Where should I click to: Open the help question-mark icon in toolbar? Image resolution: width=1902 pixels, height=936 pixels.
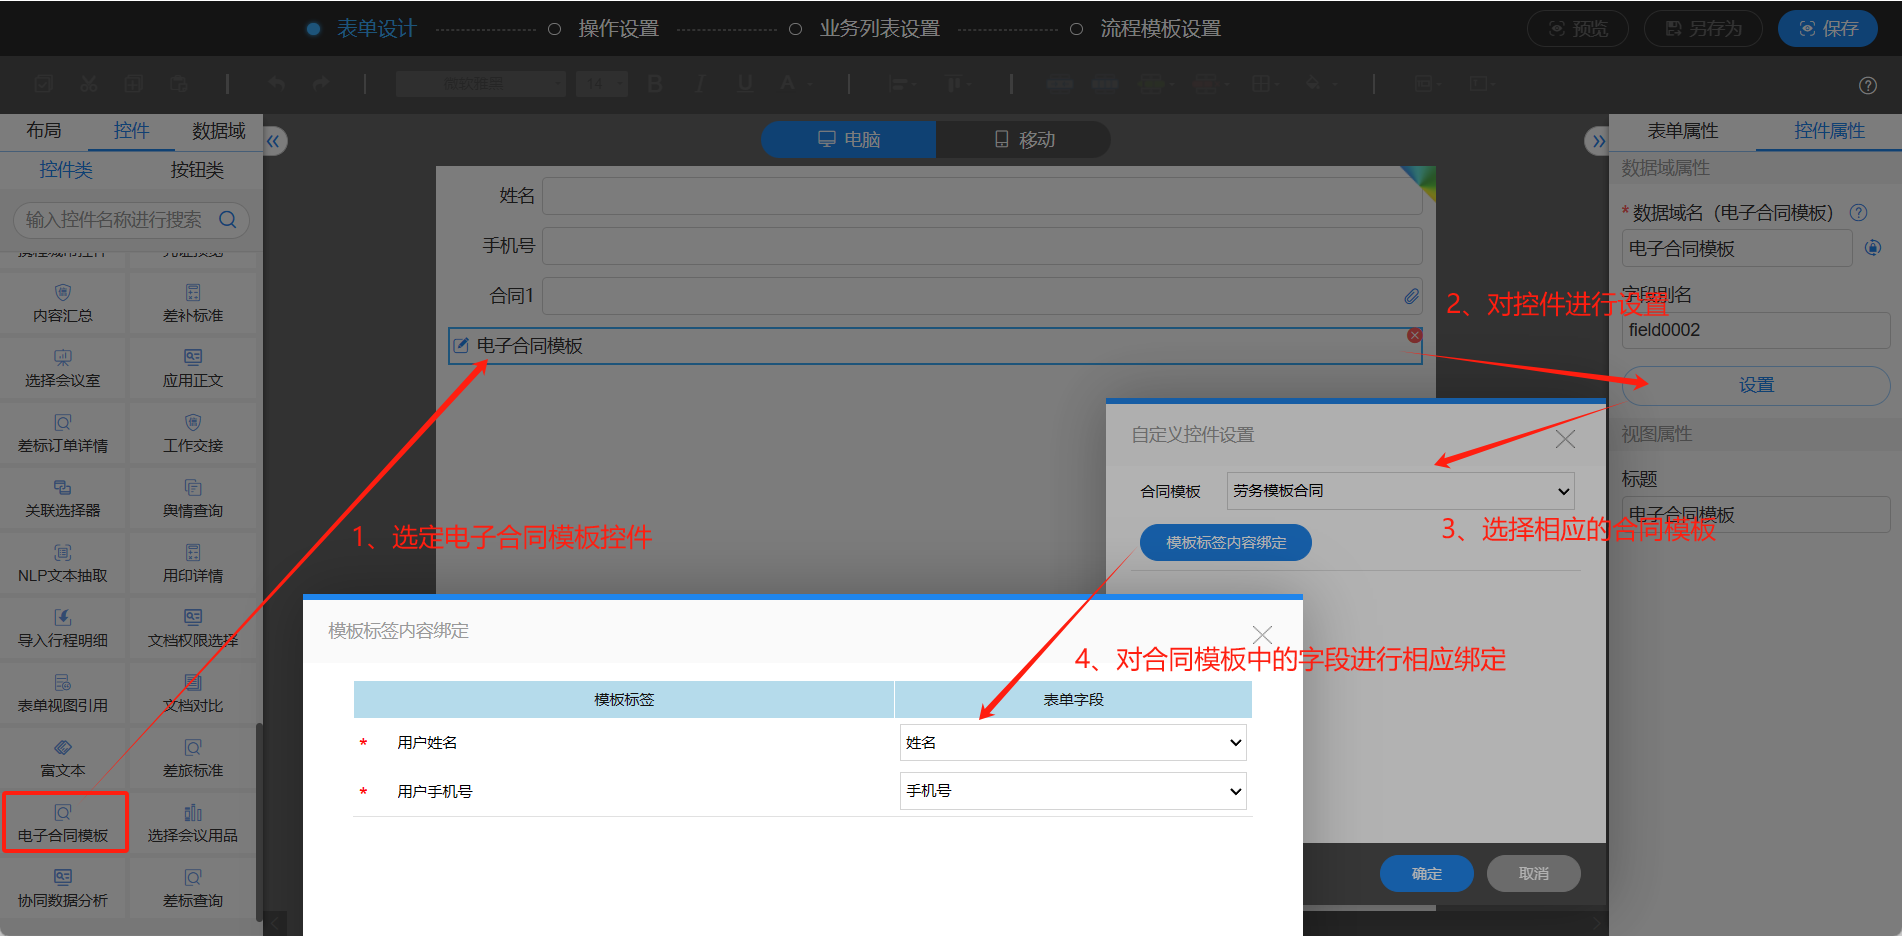click(1867, 86)
